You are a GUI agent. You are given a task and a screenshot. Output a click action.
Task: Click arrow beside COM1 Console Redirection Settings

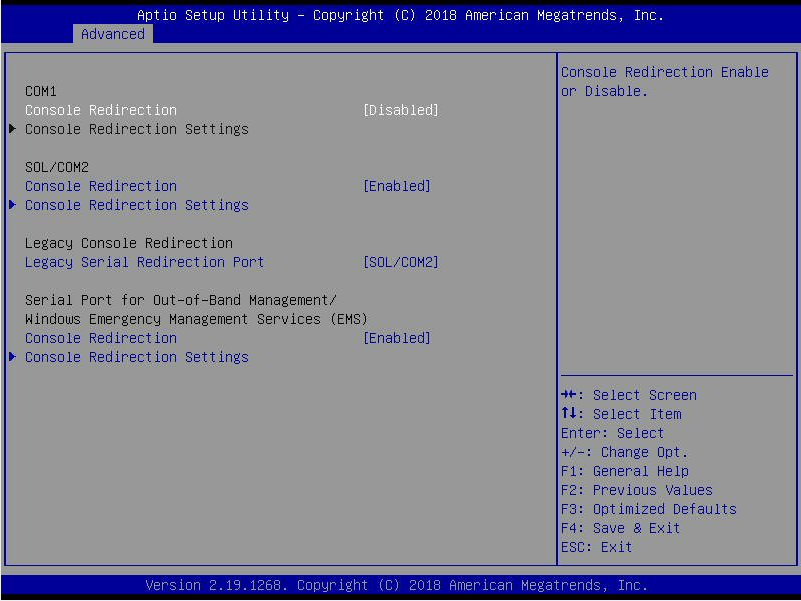tap(13, 129)
